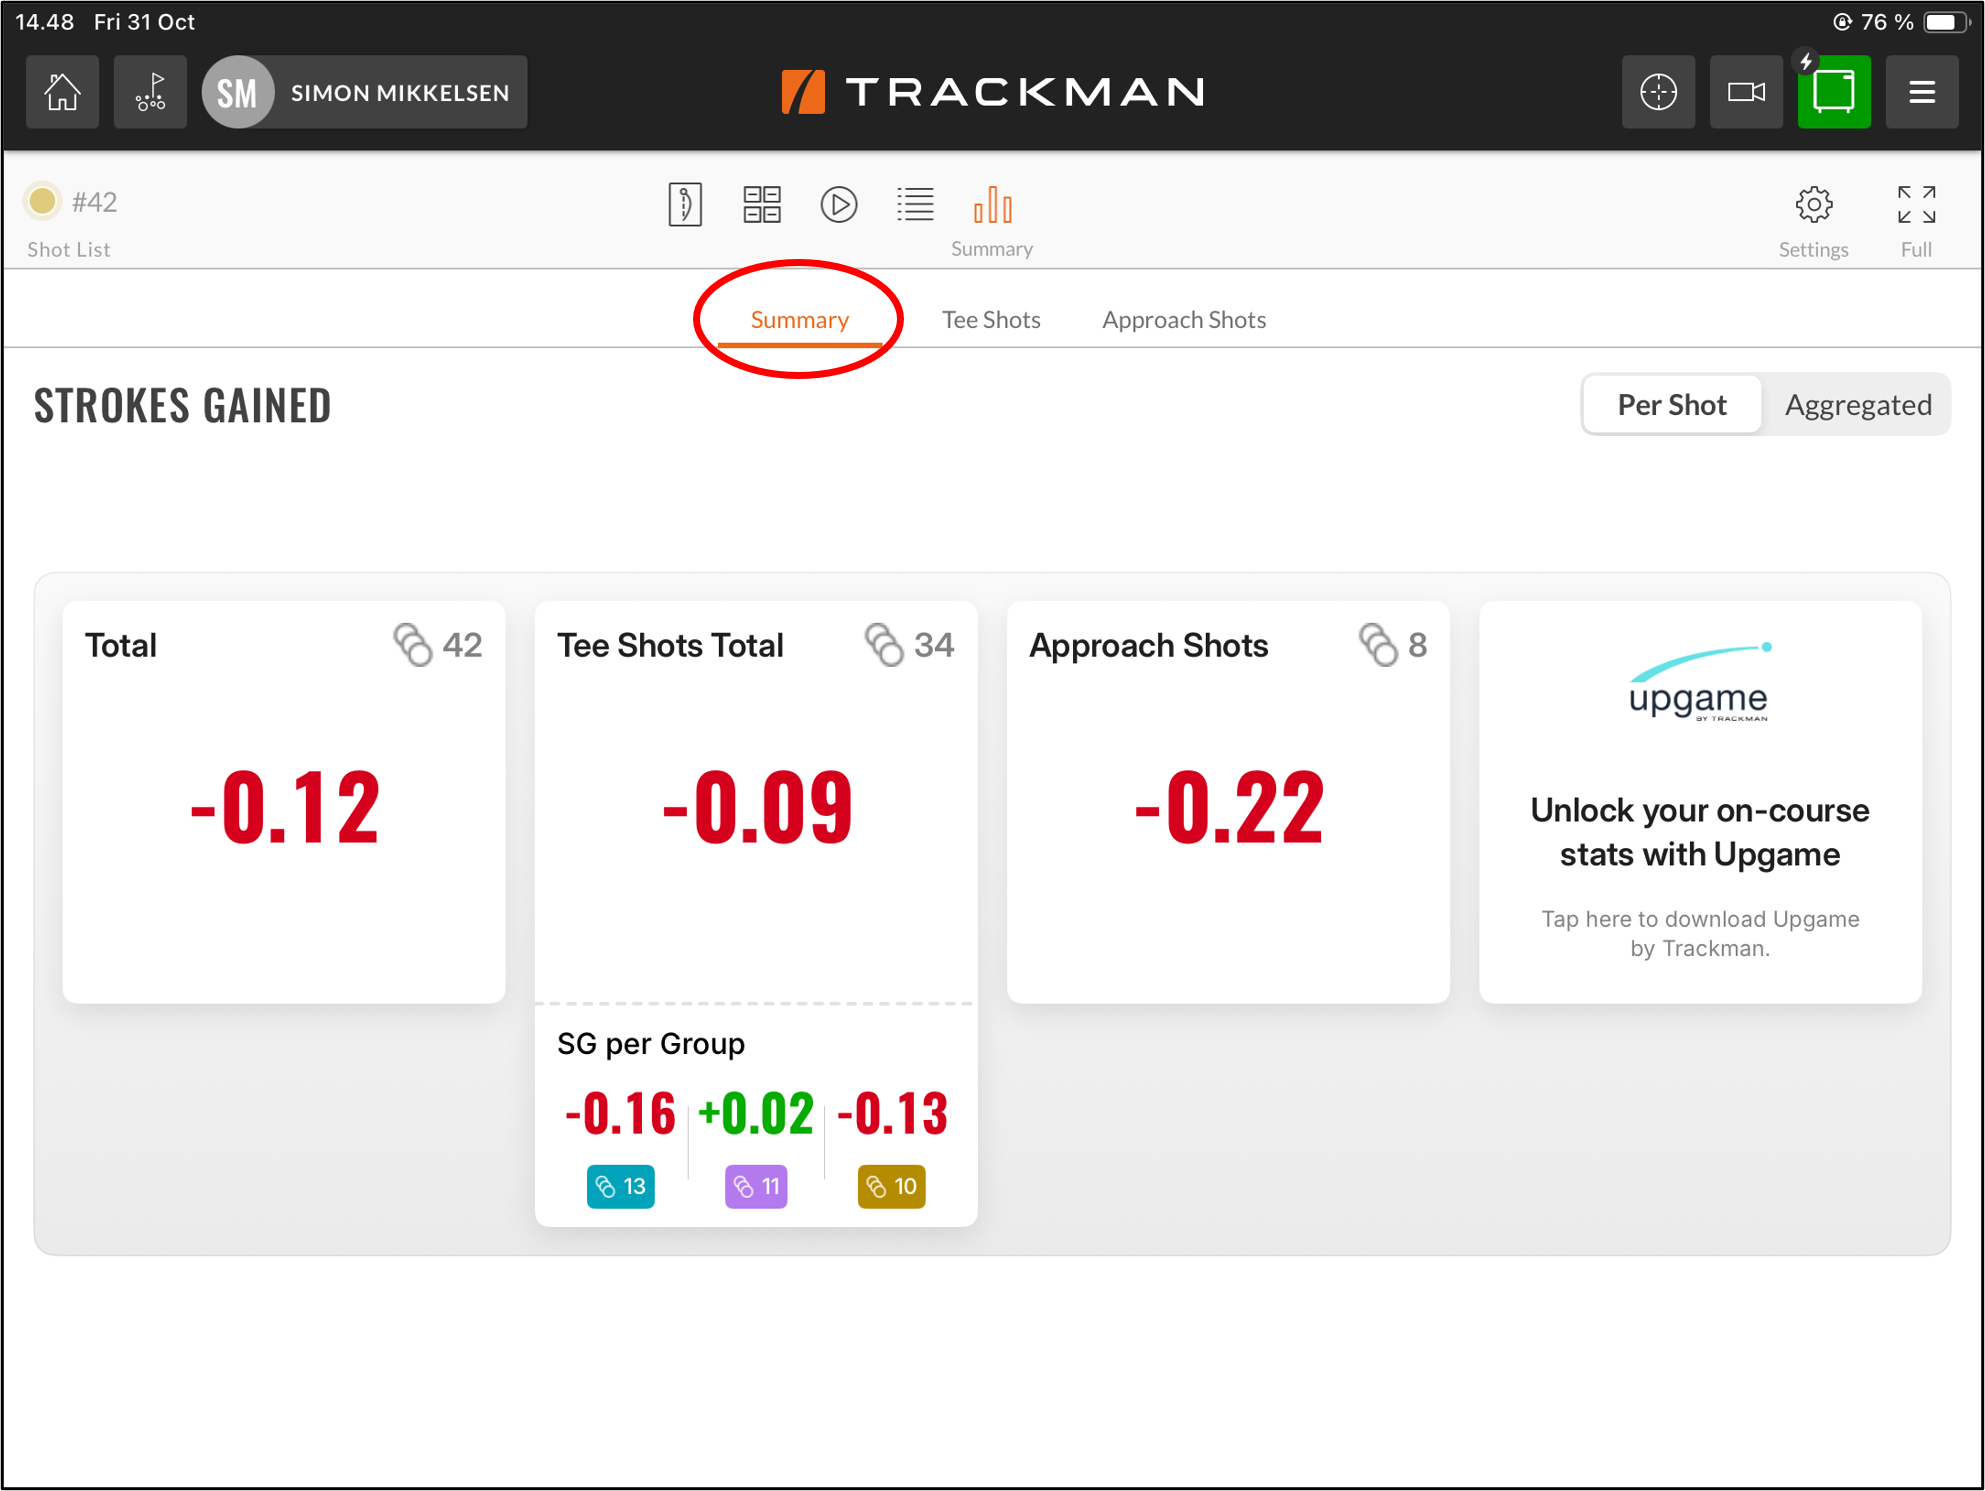Viewport: 1985px width, 1491px height.
Task: Click the camera icon in the top bar
Action: (x=1746, y=92)
